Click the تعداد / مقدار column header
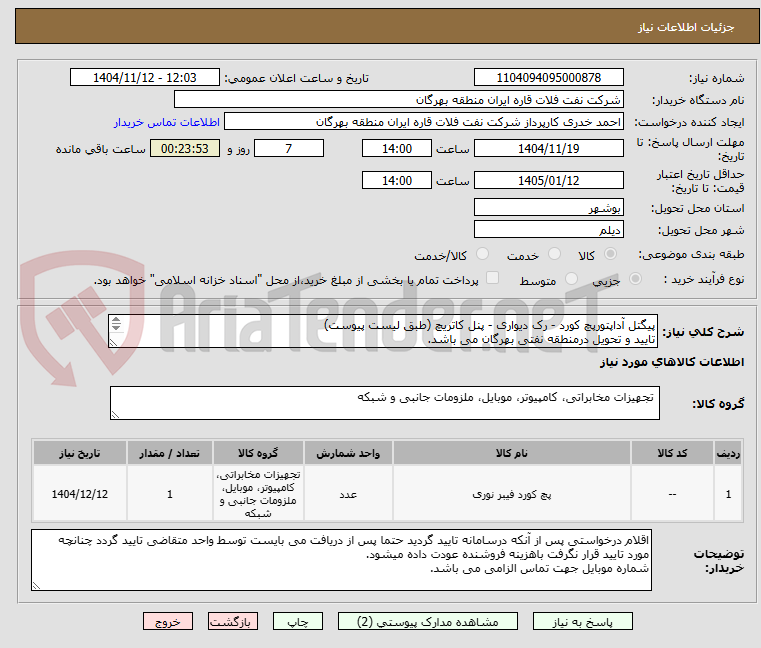The width and height of the screenshot is (761, 648). pyautogui.click(x=170, y=453)
